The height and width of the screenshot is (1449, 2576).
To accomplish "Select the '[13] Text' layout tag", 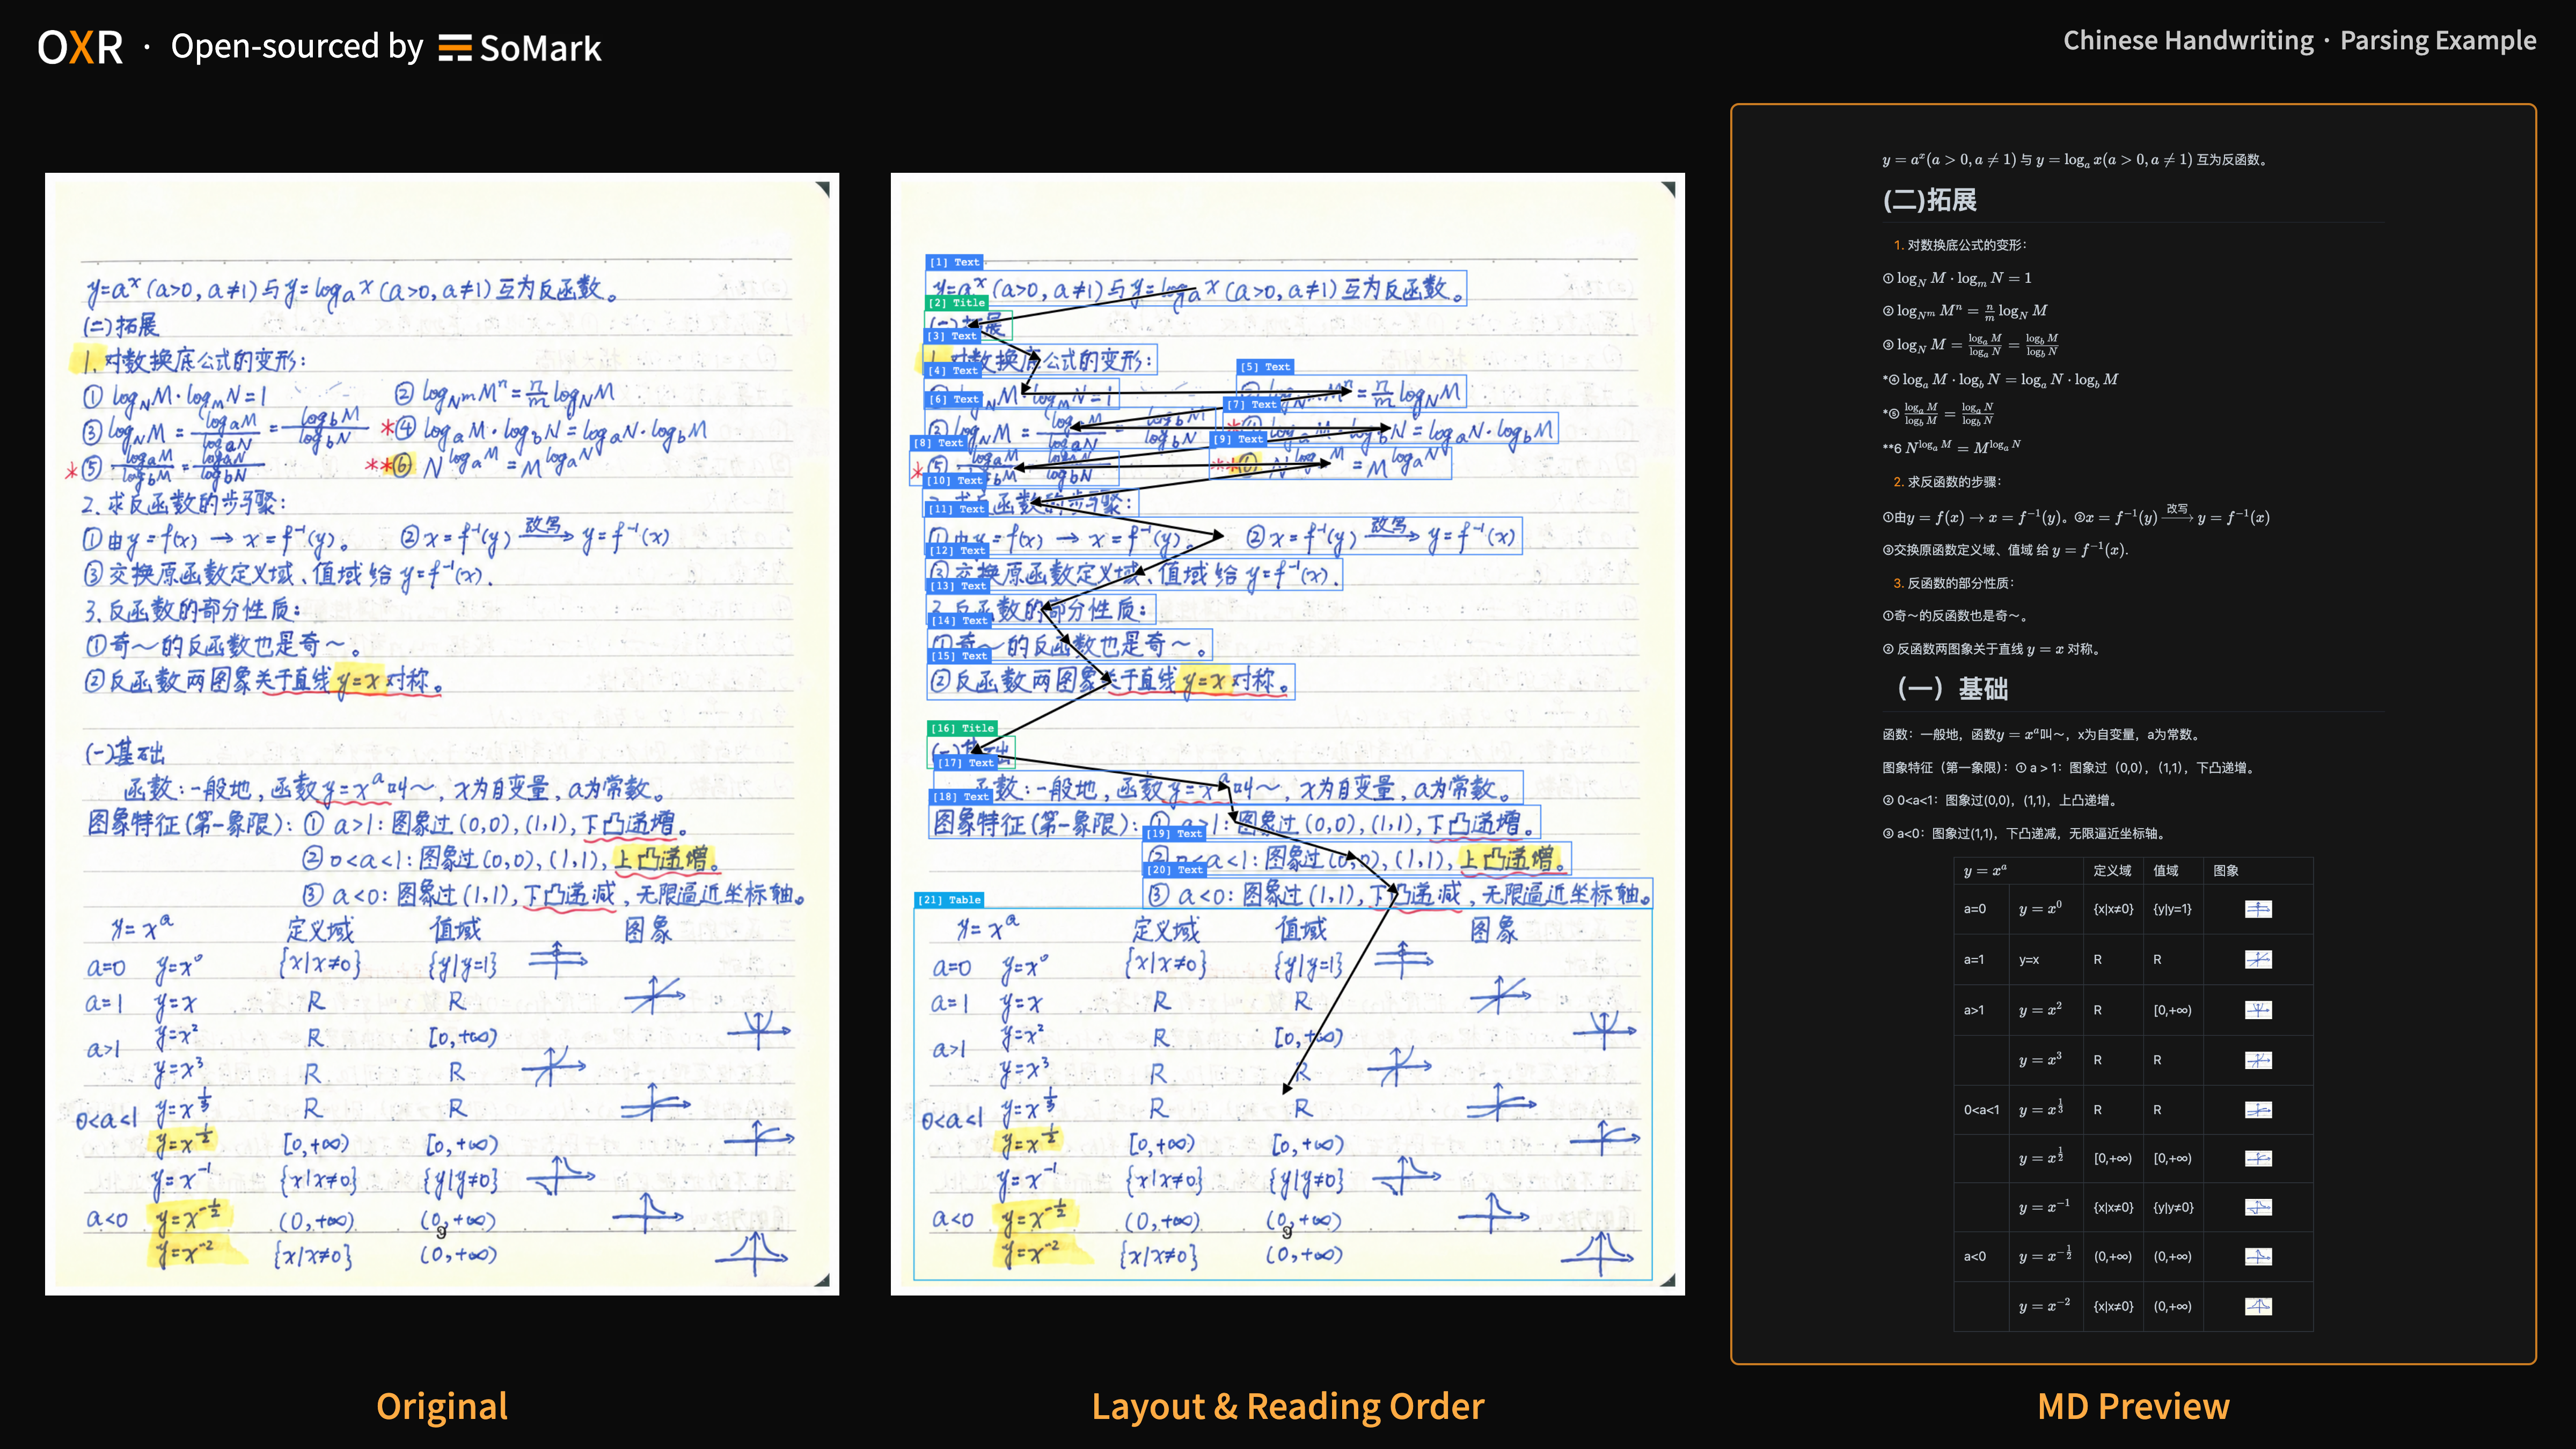I will pos(959,586).
